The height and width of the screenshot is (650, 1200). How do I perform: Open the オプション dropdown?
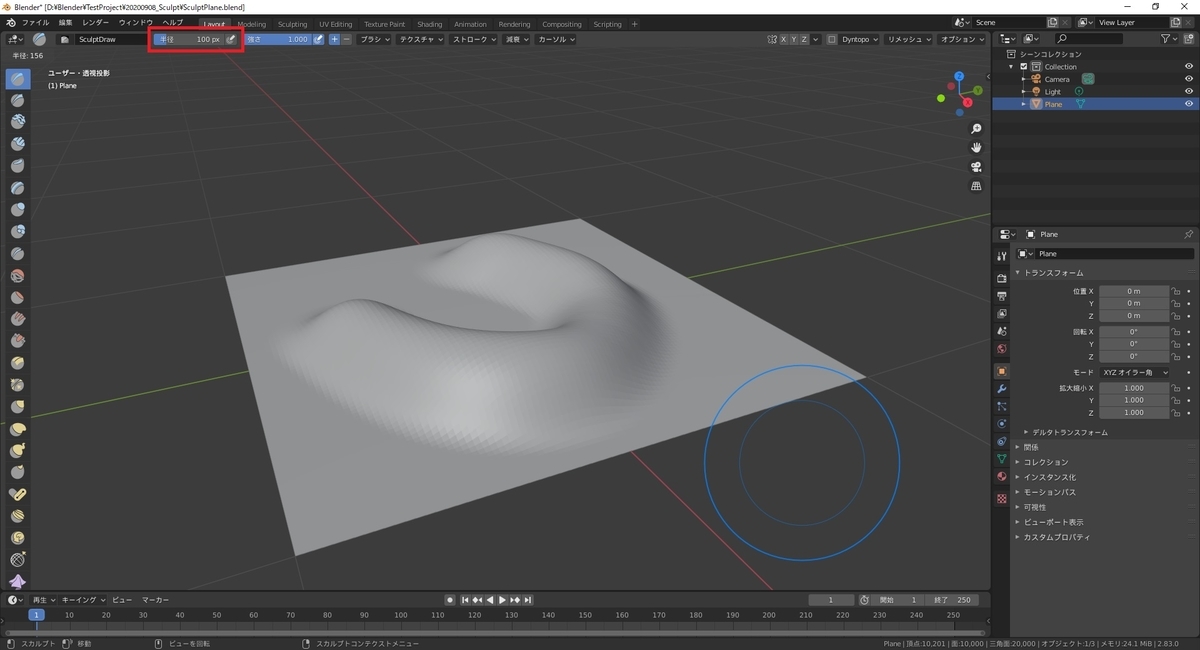[962, 39]
